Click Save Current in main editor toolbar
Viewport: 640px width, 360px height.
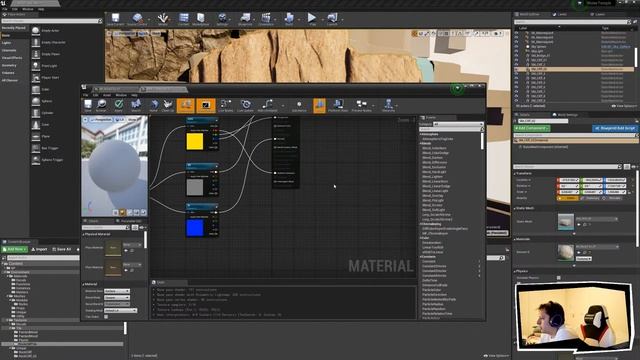pos(115,19)
